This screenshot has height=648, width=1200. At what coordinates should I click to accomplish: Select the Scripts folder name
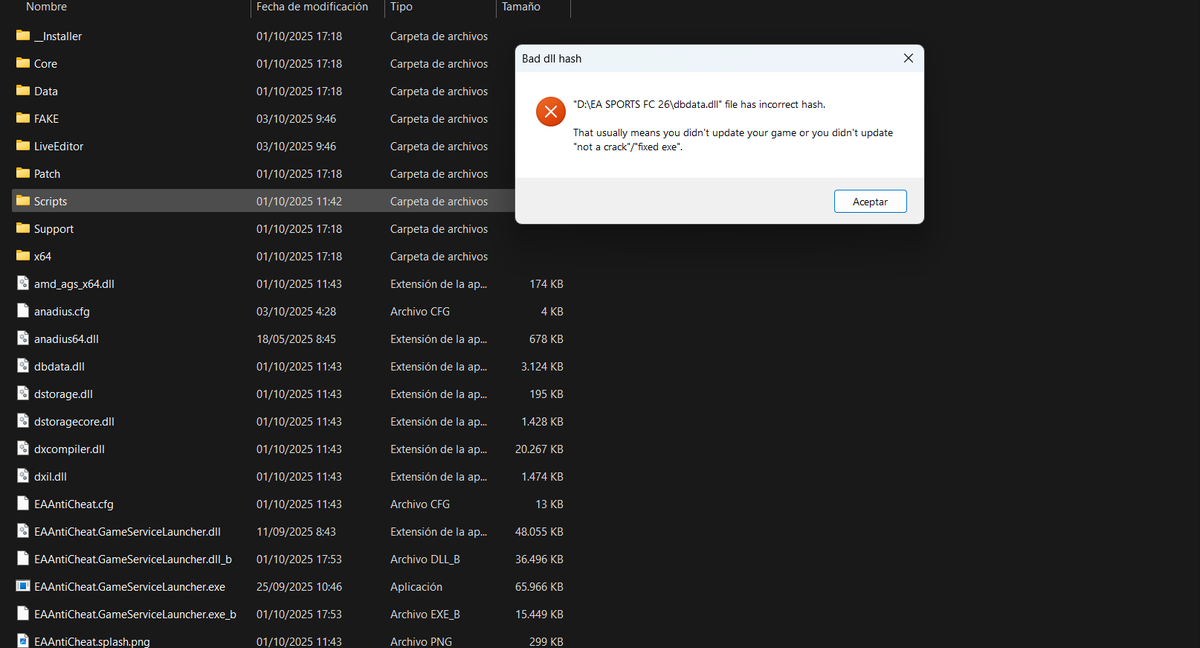tap(50, 201)
